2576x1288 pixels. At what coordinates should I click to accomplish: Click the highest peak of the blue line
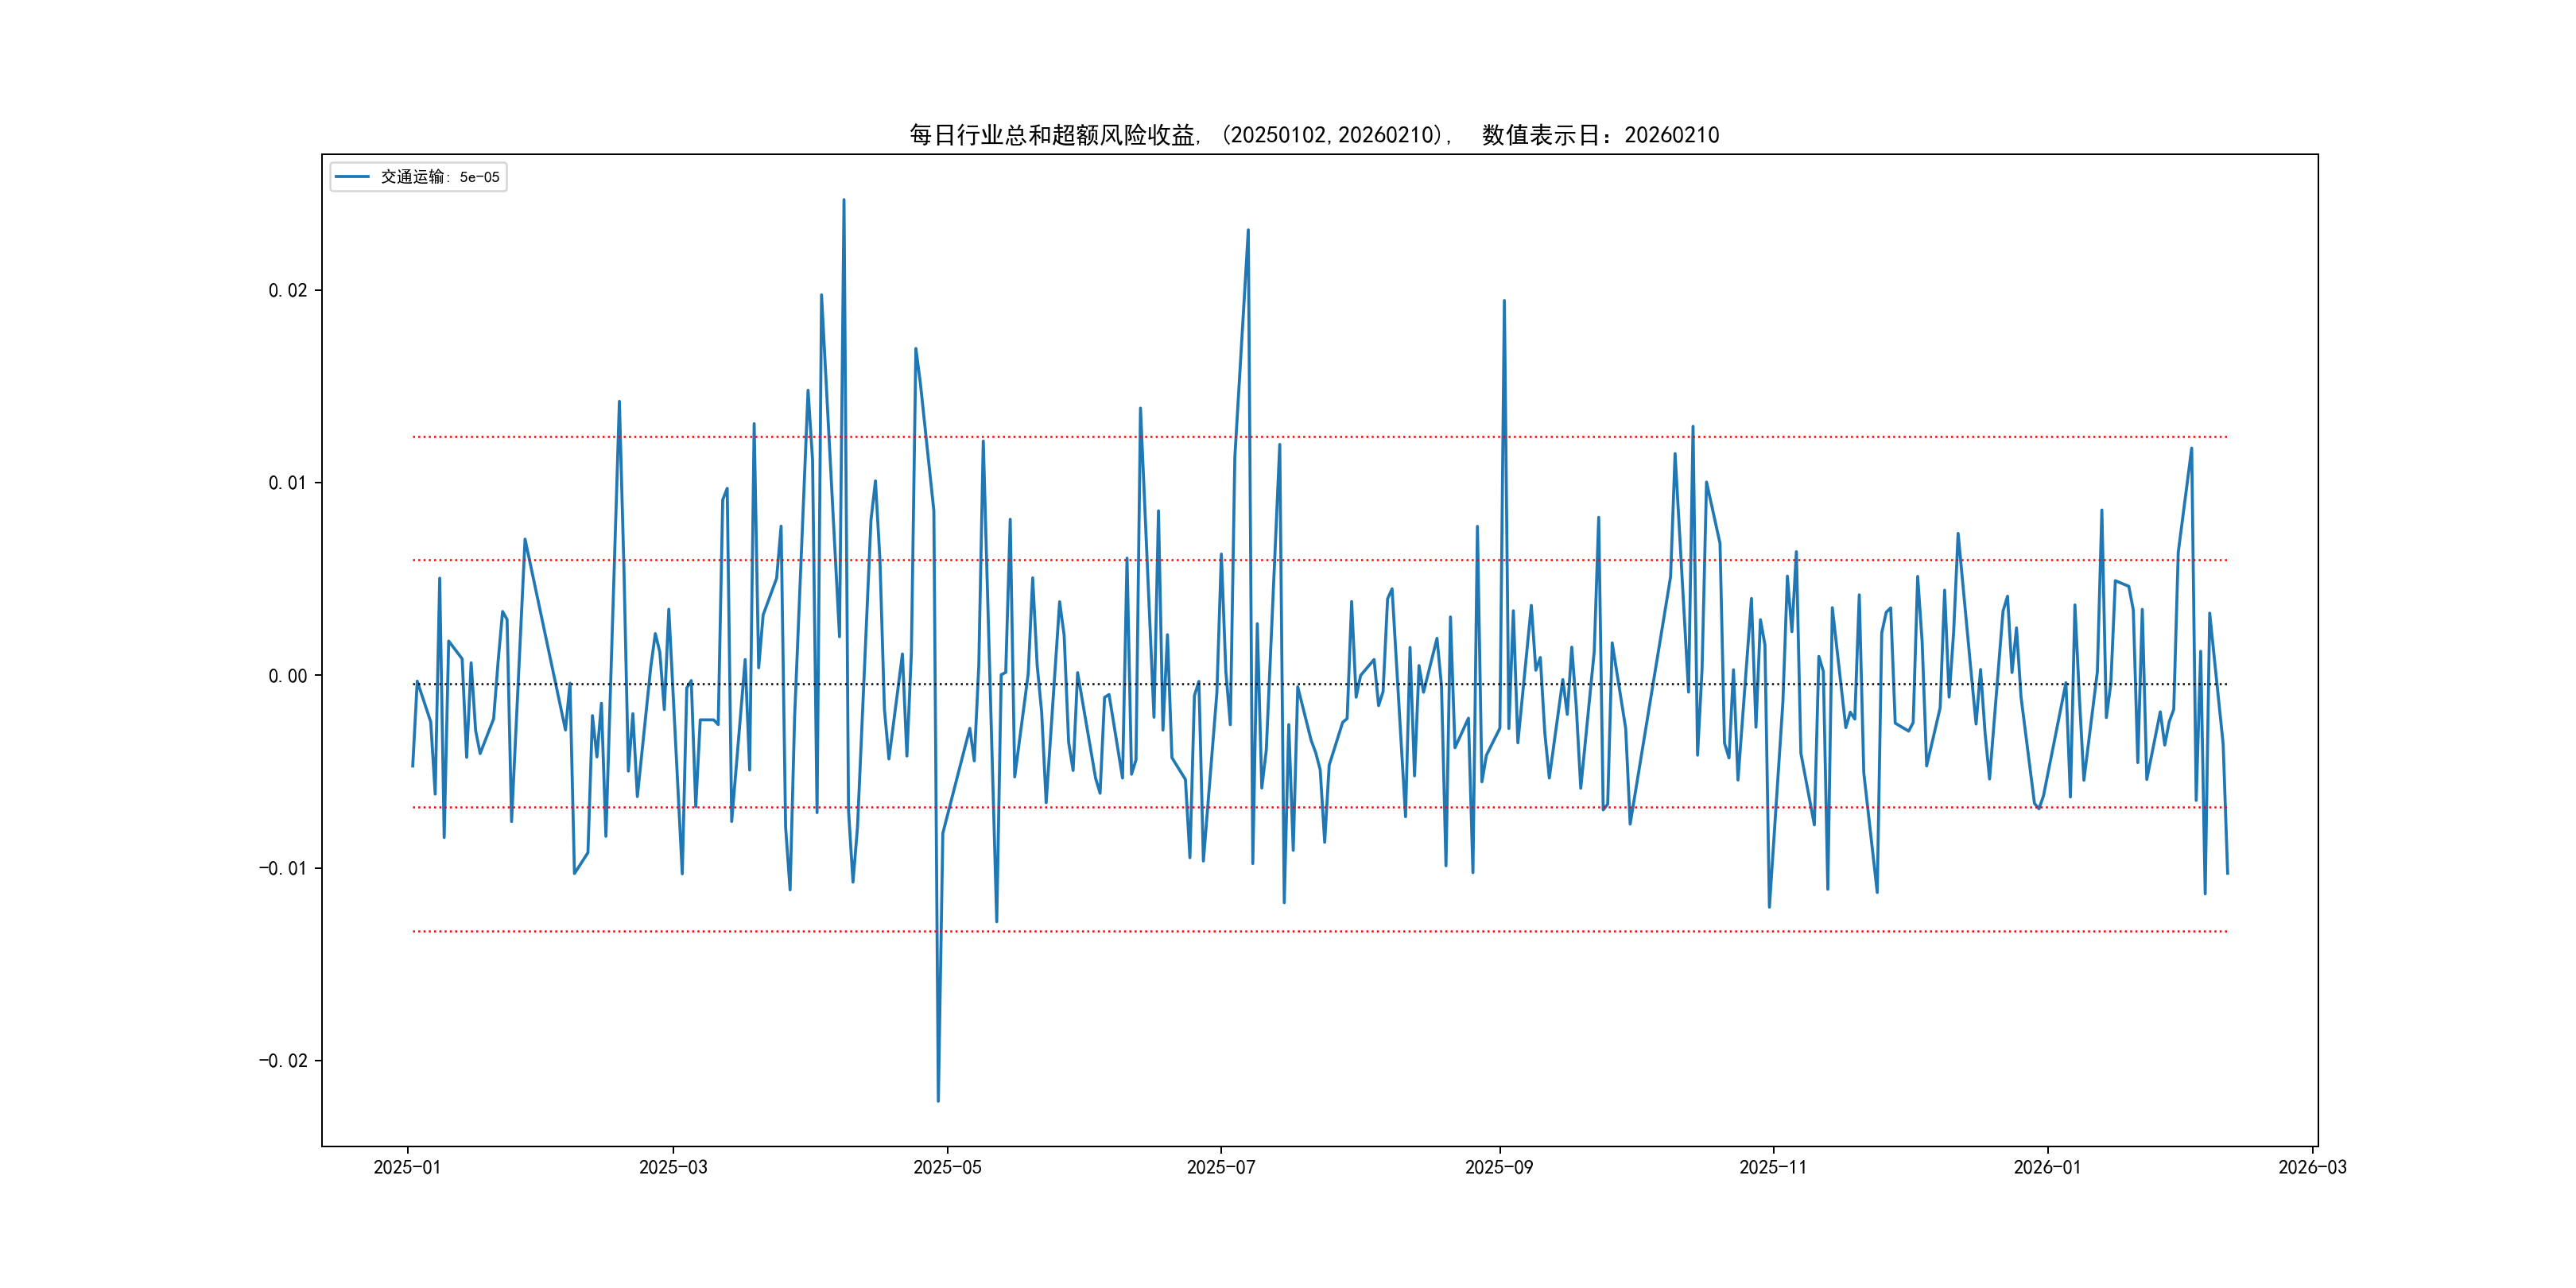(x=843, y=201)
